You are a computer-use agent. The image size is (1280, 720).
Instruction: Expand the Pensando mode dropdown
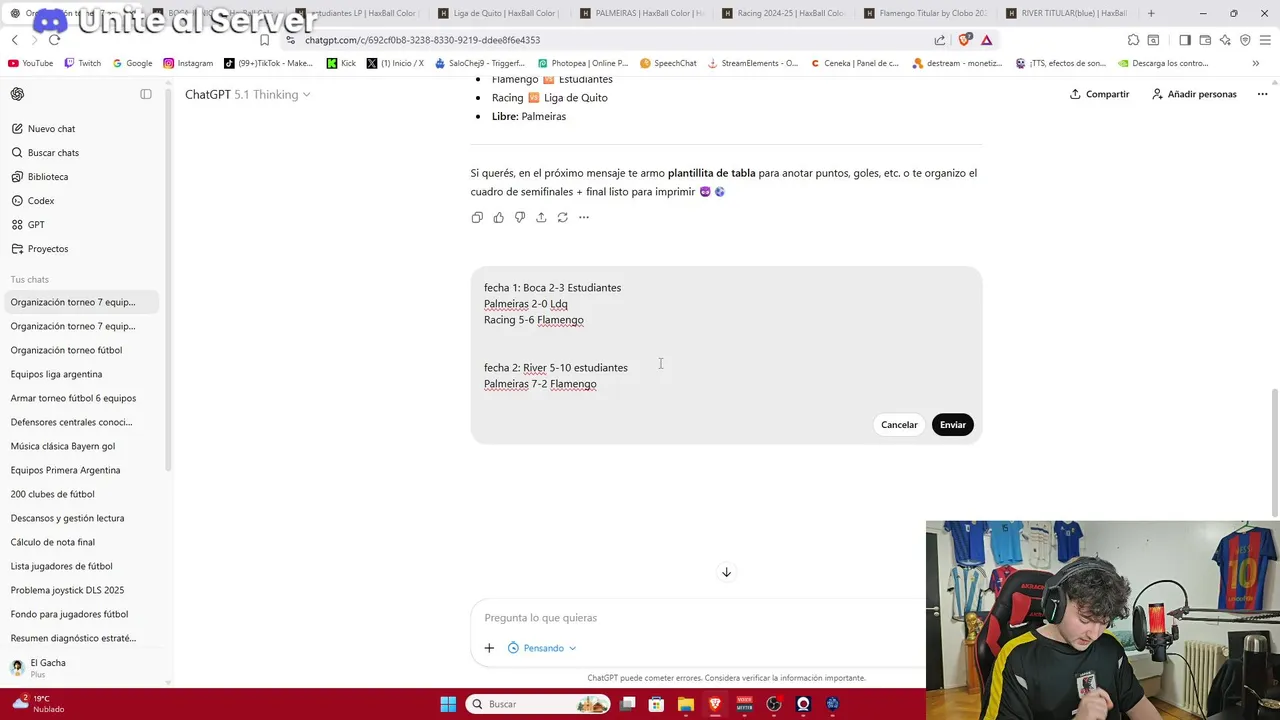point(542,648)
